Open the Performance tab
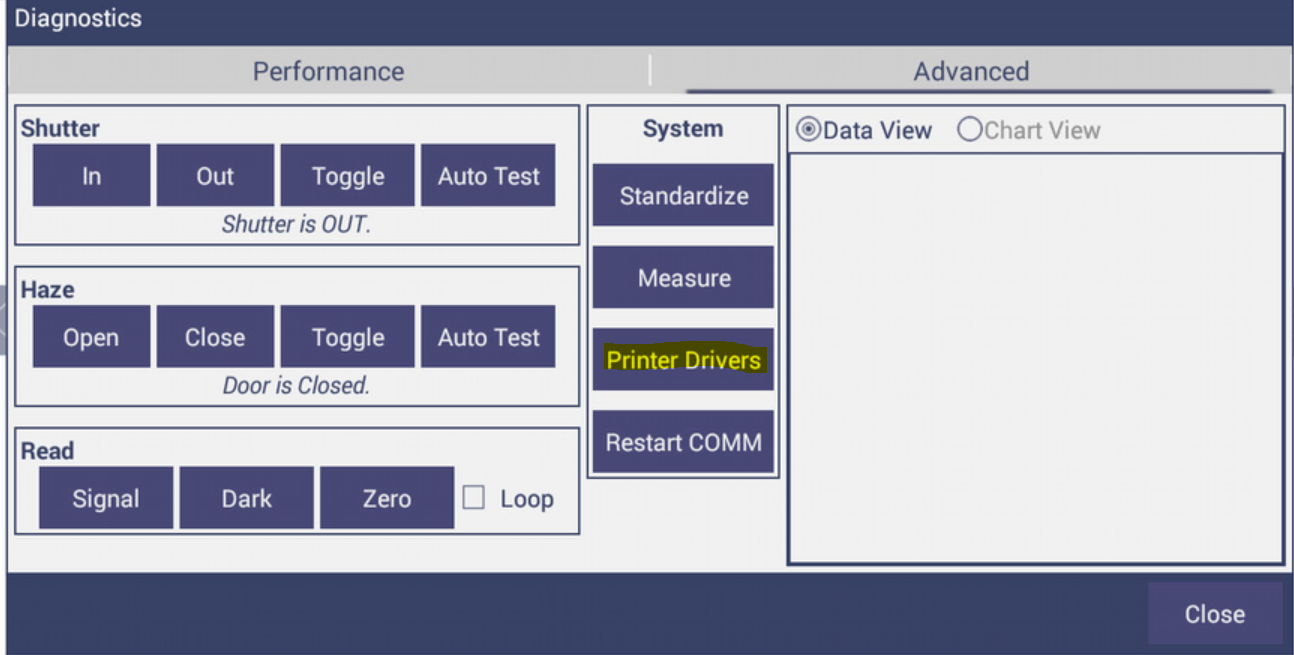 pyautogui.click(x=328, y=71)
